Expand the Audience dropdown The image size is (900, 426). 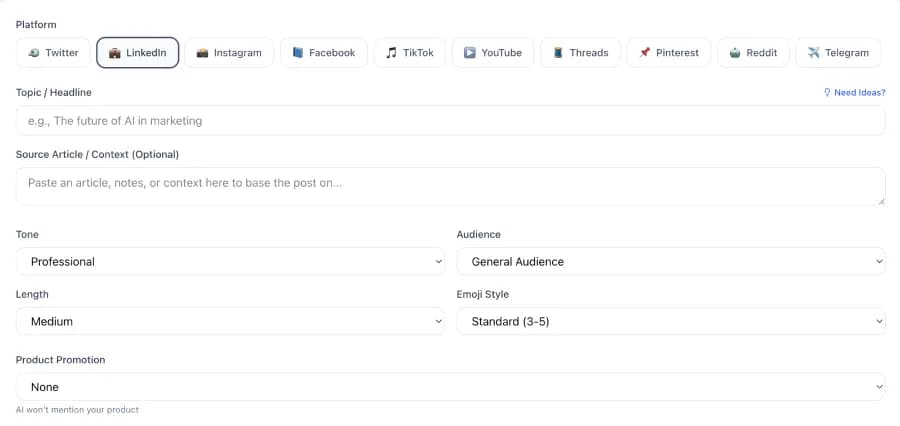(670, 261)
